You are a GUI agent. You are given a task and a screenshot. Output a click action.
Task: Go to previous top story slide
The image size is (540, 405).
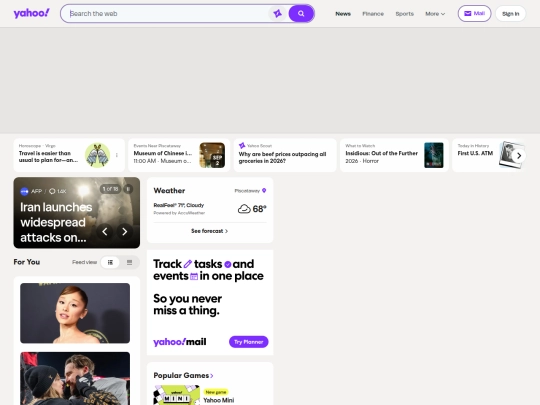pyautogui.click(x=105, y=231)
